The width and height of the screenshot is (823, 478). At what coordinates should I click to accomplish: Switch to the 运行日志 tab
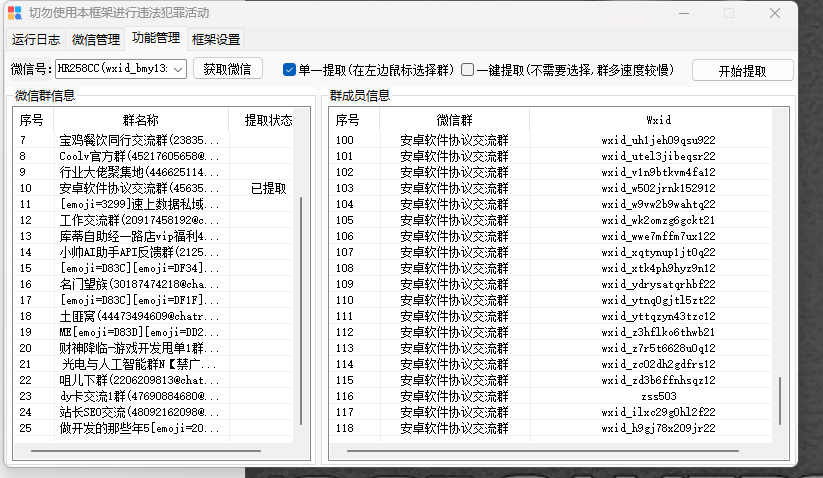[x=36, y=40]
